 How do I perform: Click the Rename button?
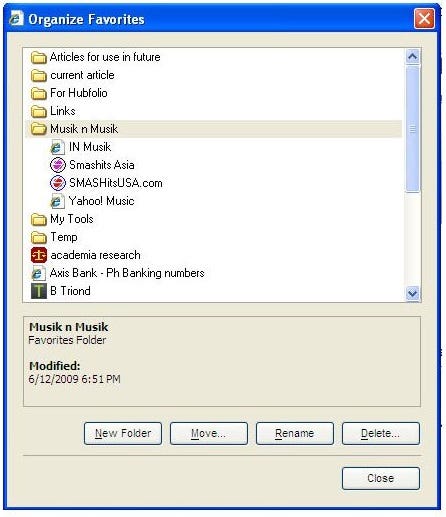point(295,433)
